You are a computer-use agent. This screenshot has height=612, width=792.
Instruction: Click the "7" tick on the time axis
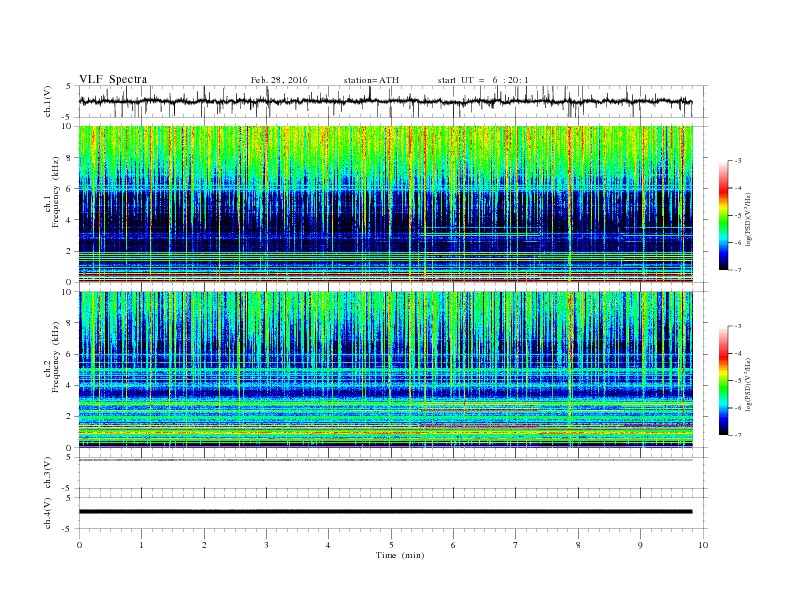516,545
